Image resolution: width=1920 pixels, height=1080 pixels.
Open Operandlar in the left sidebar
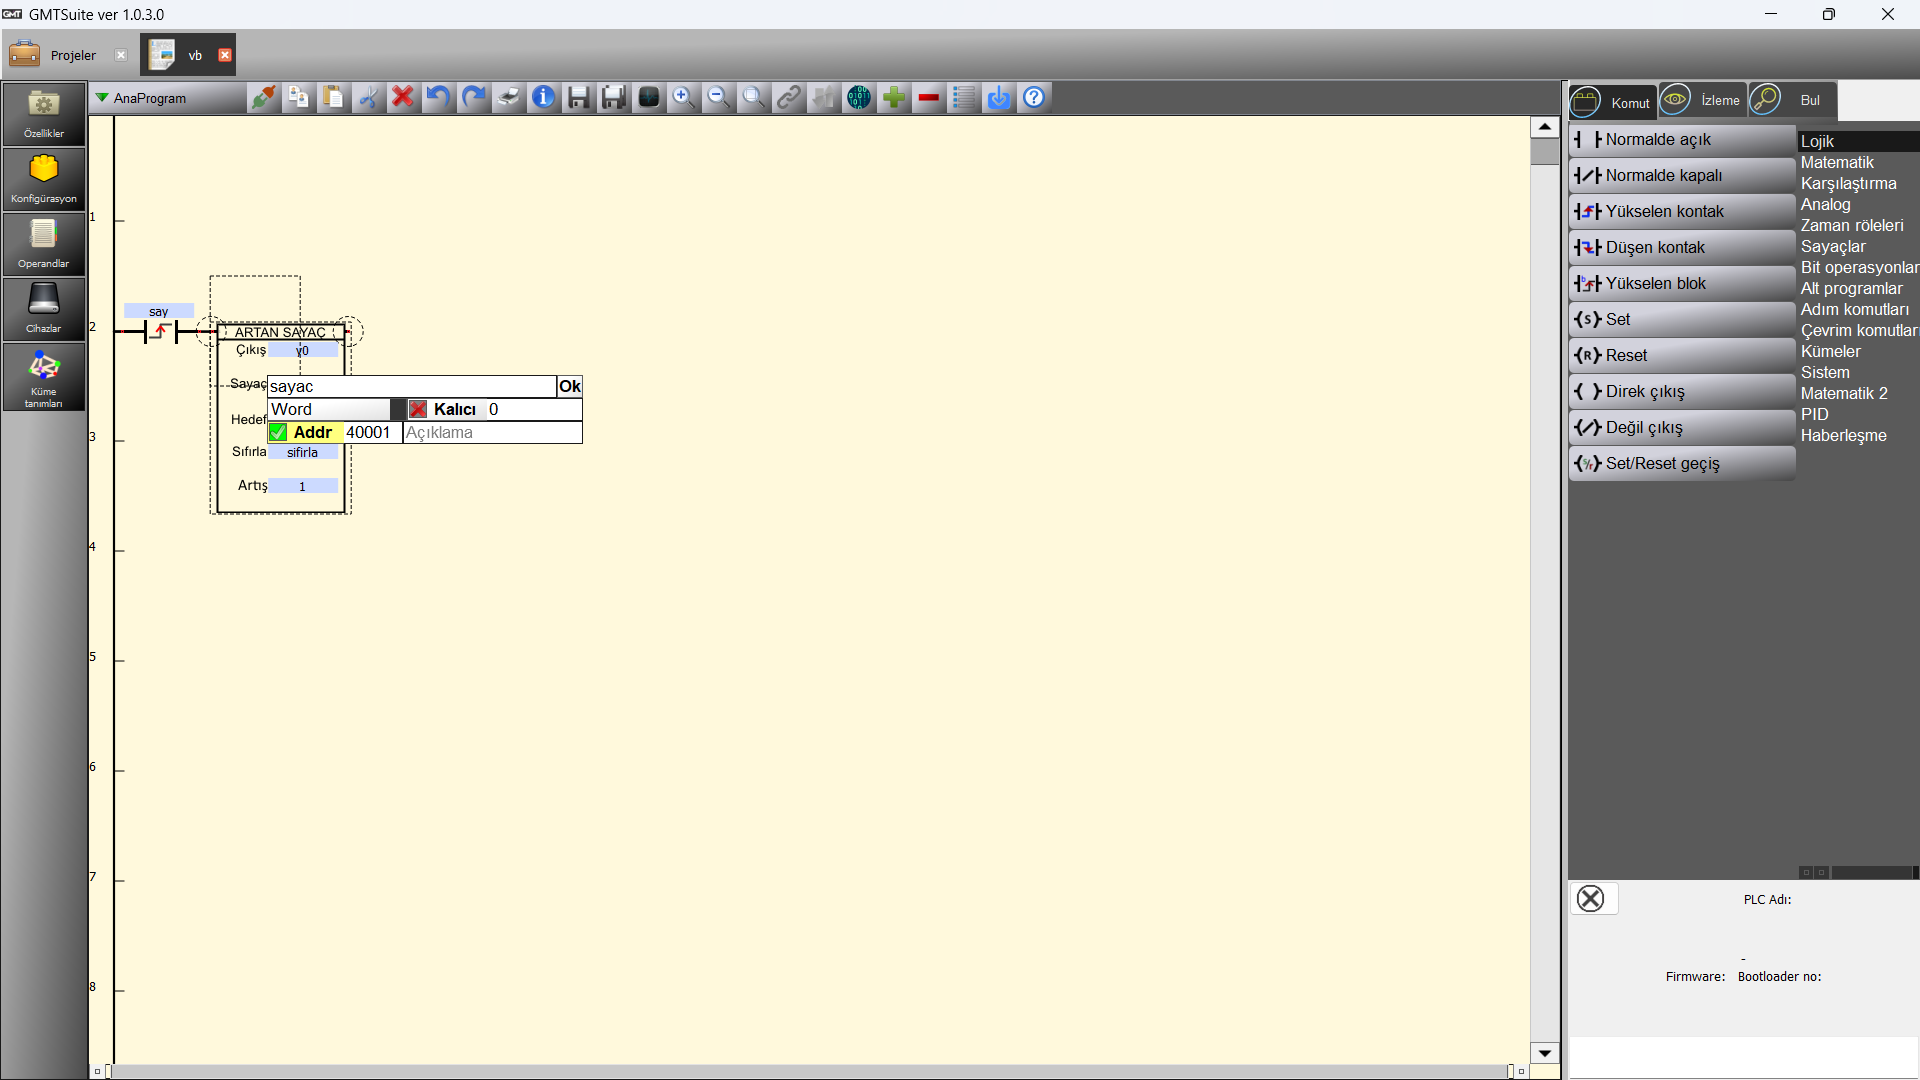pos(43,243)
